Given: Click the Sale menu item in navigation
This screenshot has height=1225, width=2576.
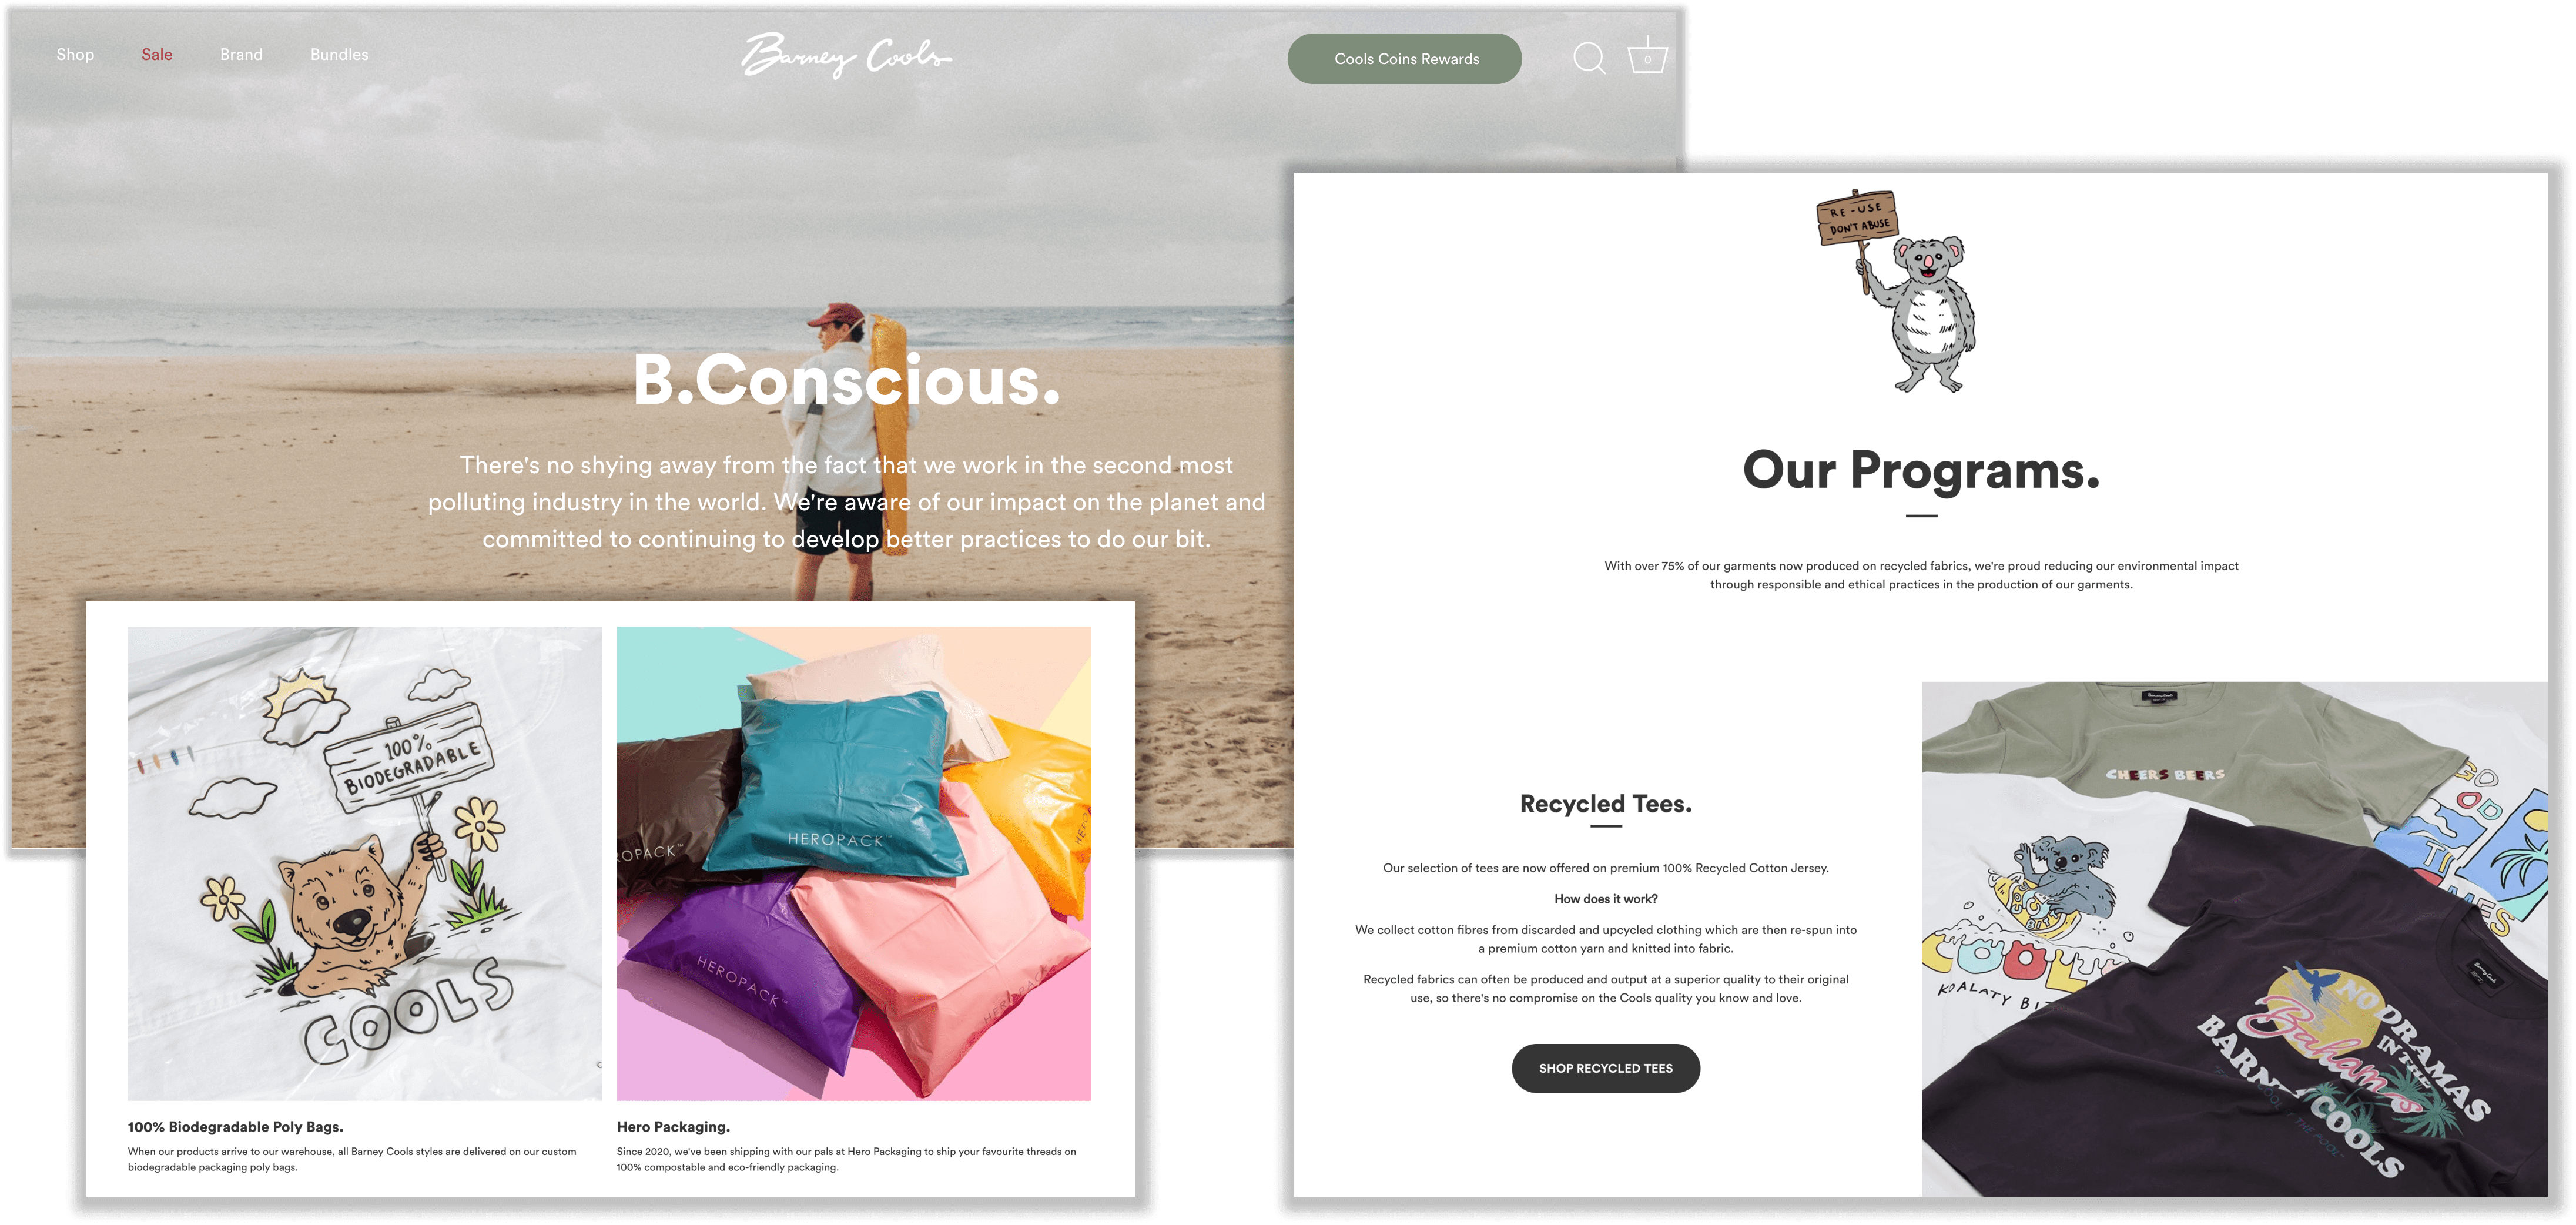Looking at the screenshot, I should coord(158,54).
